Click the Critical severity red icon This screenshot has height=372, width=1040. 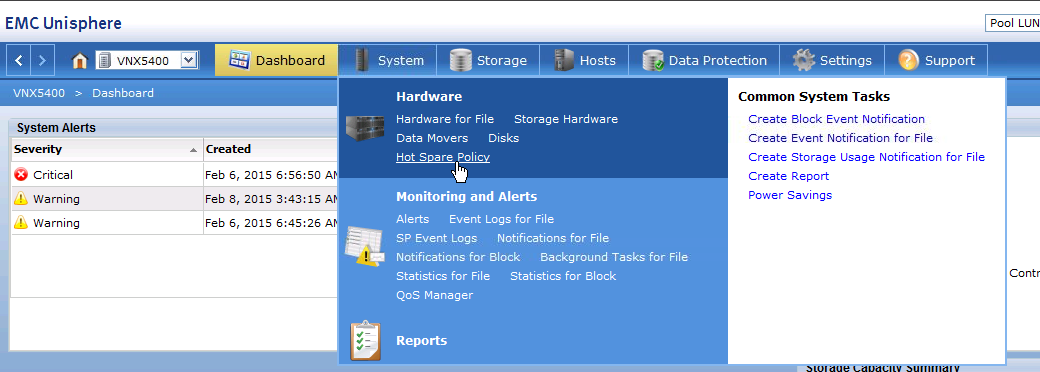[x=21, y=175]
